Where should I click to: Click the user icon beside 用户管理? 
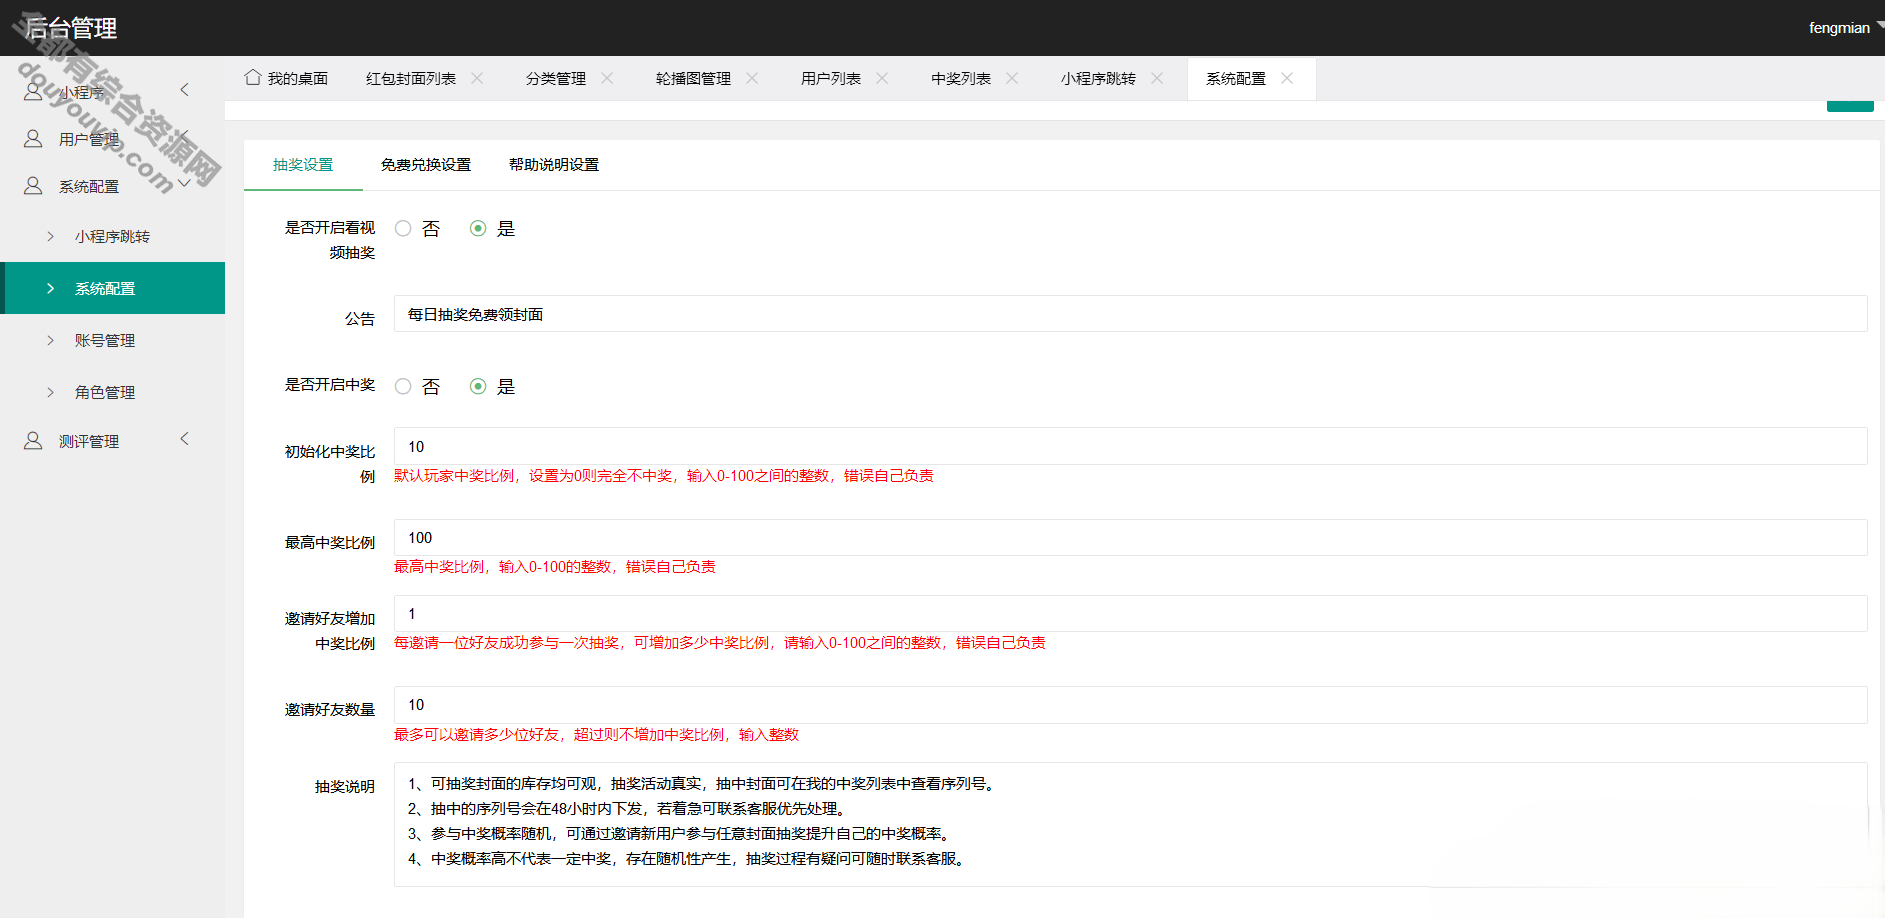click(x=33, y=139)
